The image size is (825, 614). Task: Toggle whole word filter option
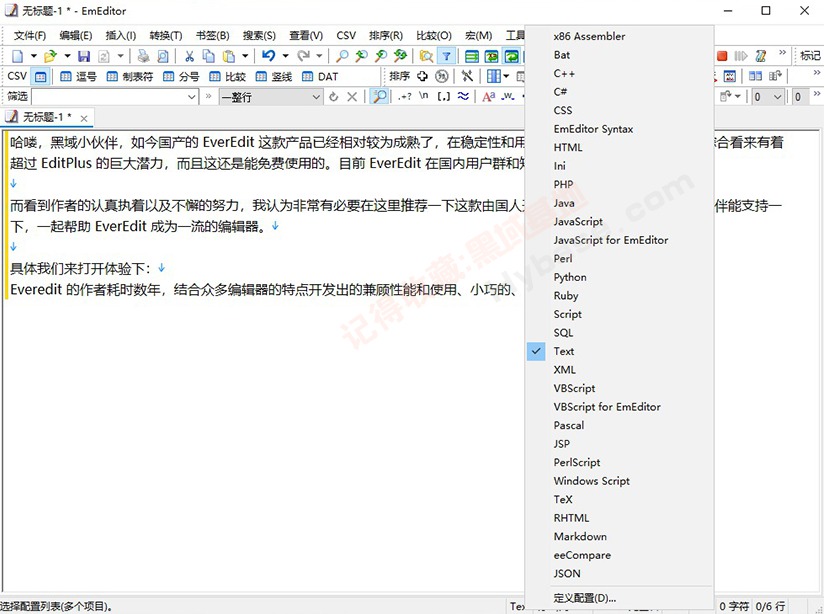508,96
